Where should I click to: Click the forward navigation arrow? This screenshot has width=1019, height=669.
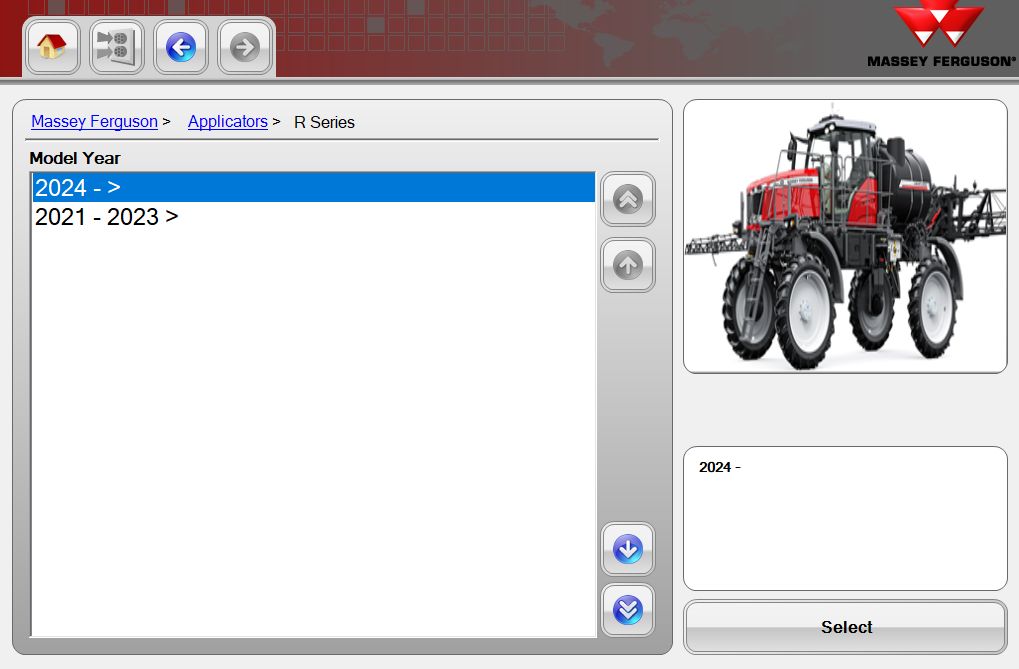coord(244,46)
